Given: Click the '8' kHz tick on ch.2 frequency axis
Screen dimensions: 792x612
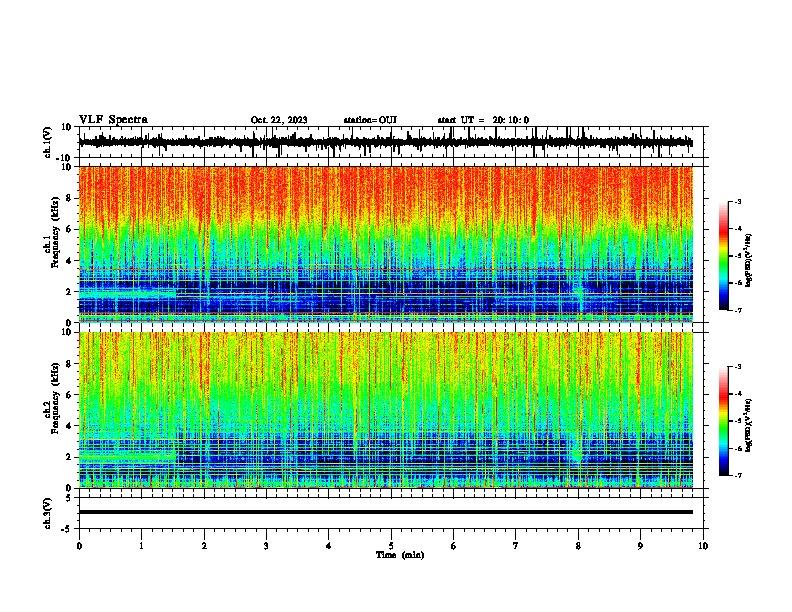Looking at the screenshot, I should coord(70,364).
